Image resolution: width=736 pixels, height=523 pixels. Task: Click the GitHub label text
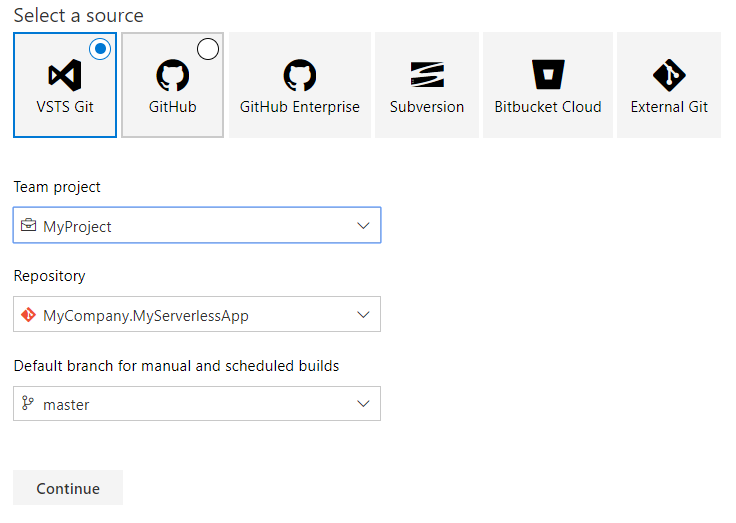(x=173, y=107)
